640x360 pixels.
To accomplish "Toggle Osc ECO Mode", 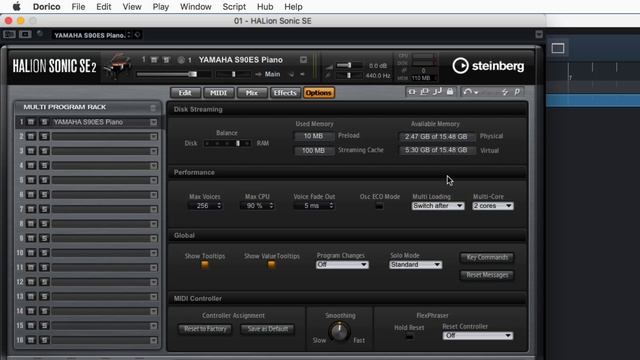I will (x=379, y=206).
